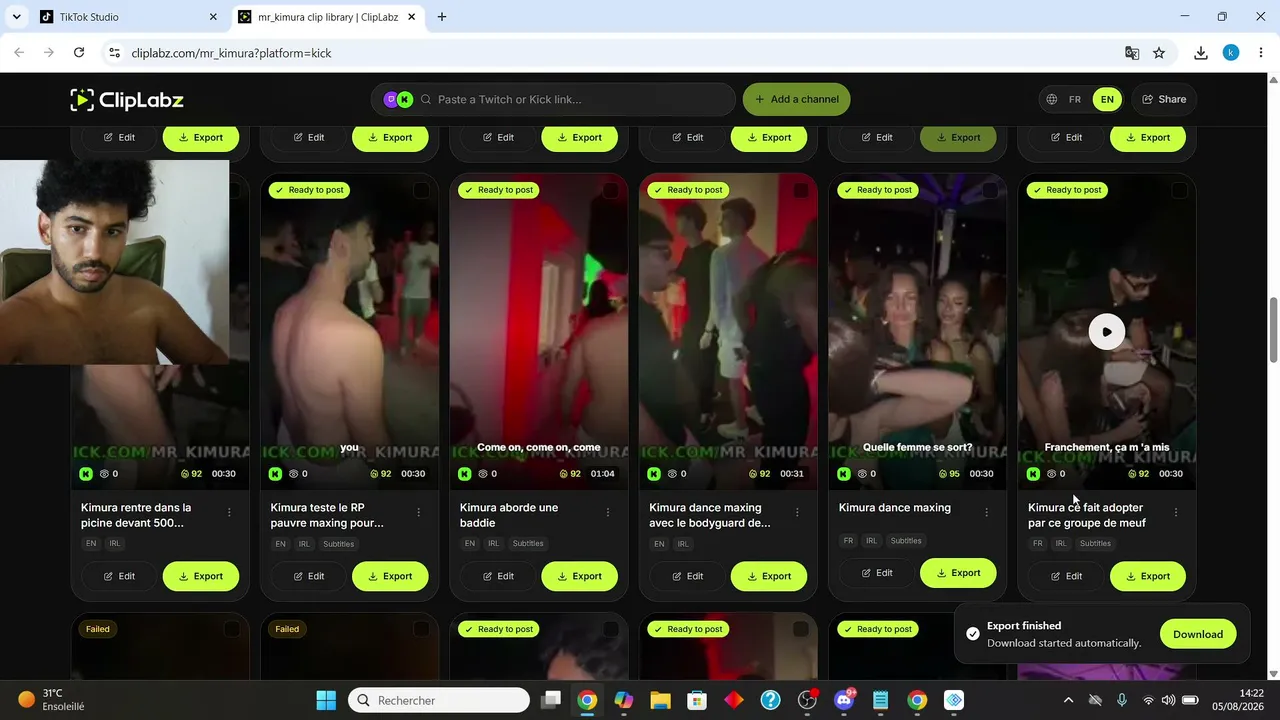Click the score 95 flame icon
1280x720 pixels.
click(943, 474)
